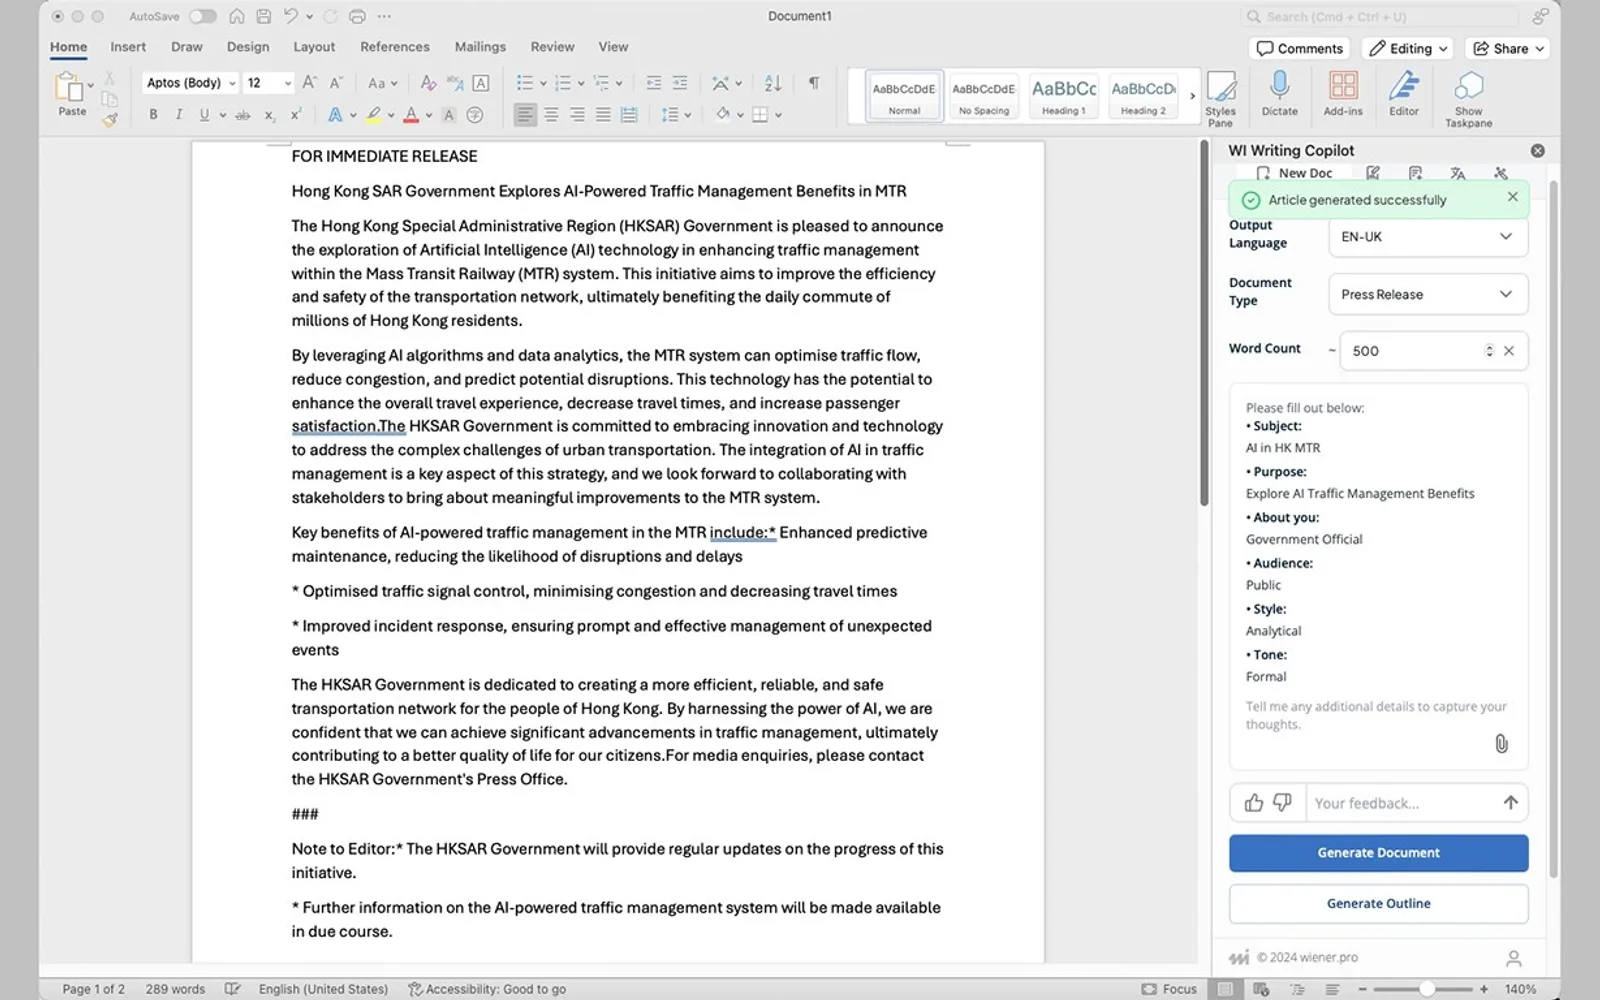This screenshot has width=1600, height=1000.
Task: Switch to the Insert tab
Action: coord(128,47)
